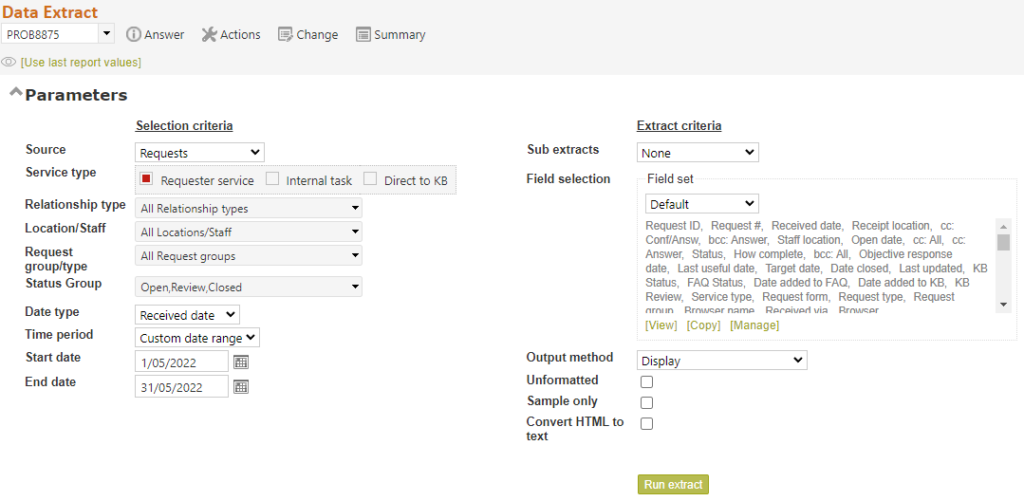1024x501 pixels.
Task: Open End date calendar picker
Action: (x=241, y=387)
